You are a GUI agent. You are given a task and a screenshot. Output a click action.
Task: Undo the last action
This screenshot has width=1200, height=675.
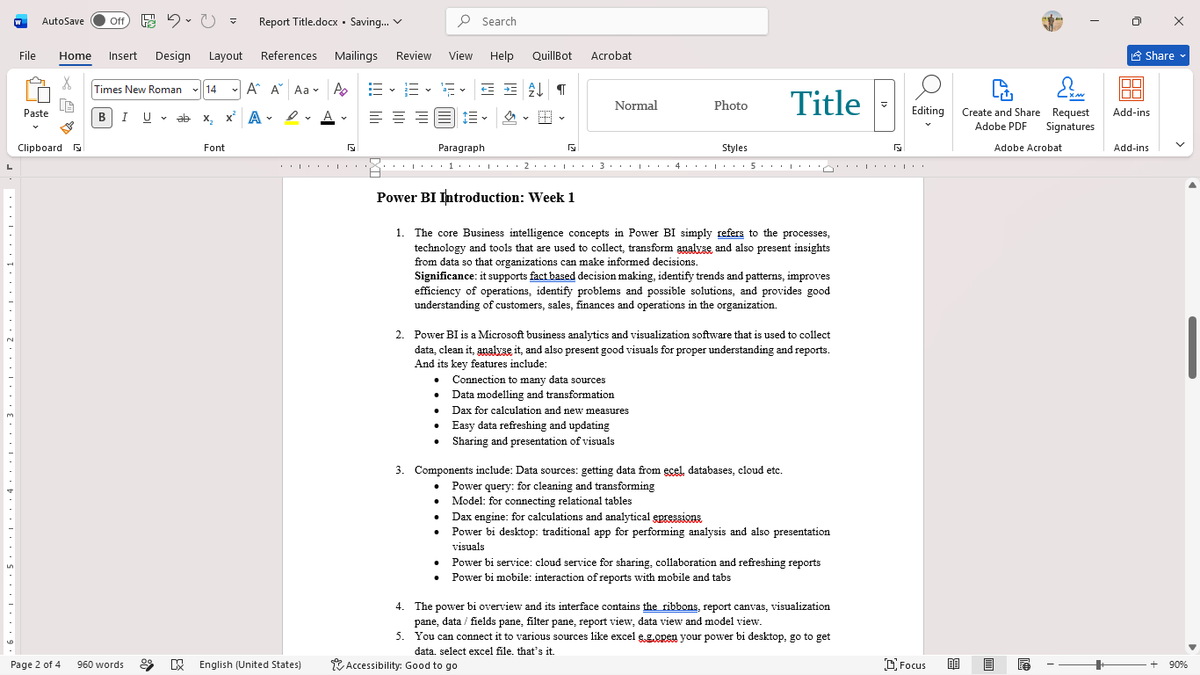click(172, 21)
